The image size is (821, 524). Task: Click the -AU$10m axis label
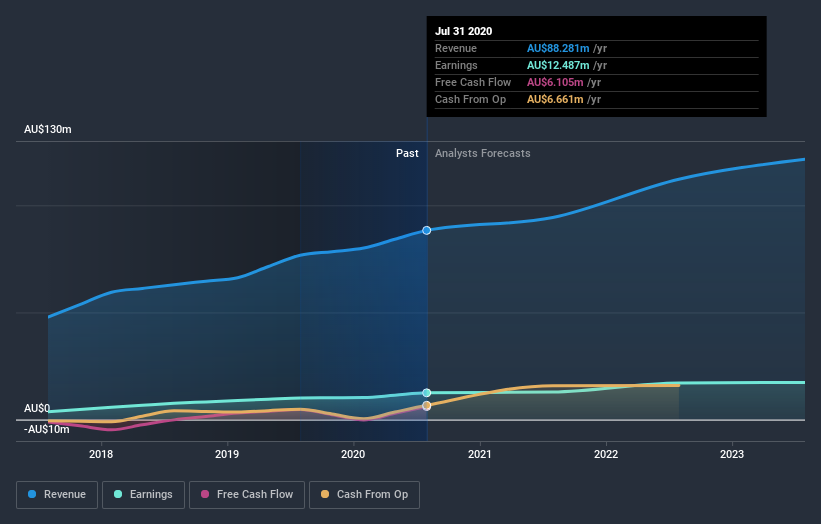coord(47,430)
